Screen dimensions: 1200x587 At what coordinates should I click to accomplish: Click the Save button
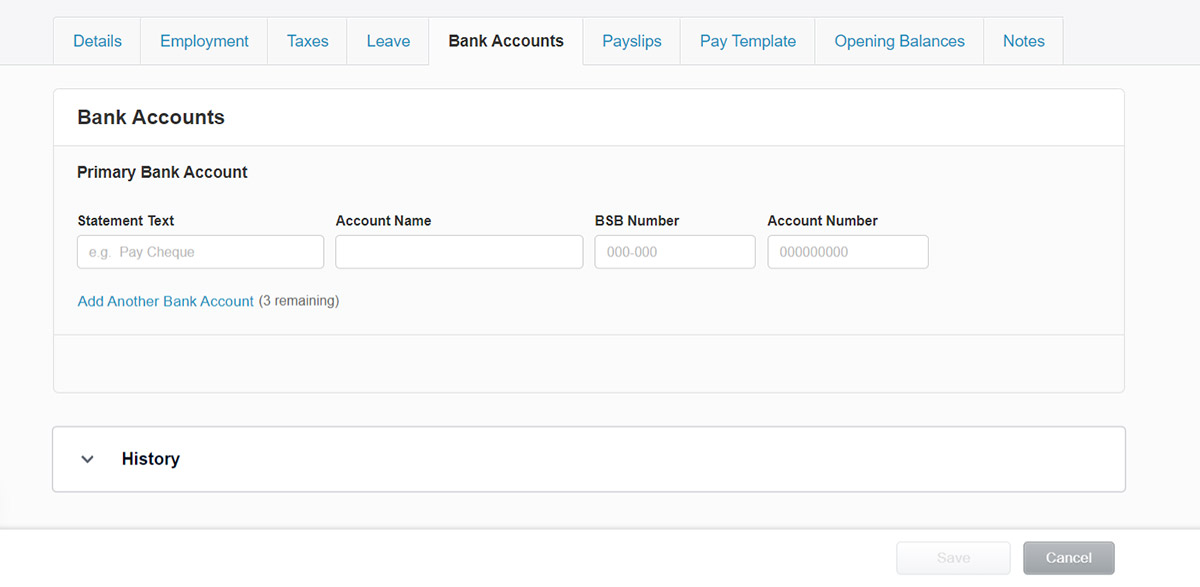pos(953,557)
